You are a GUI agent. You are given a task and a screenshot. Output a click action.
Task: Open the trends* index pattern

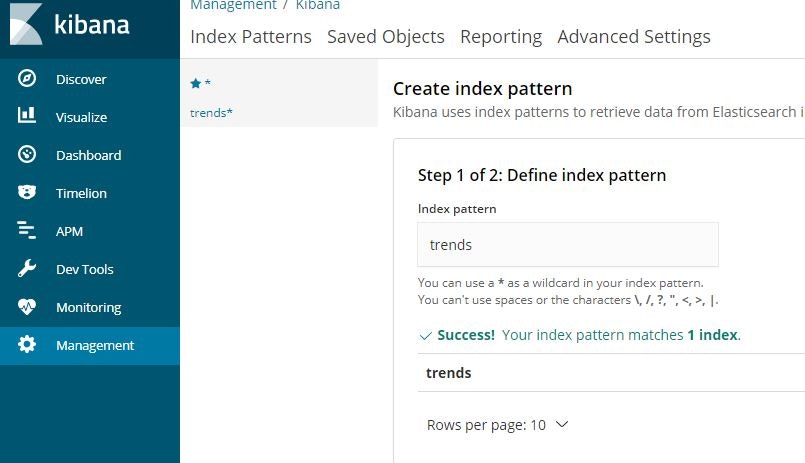(211, 113)
